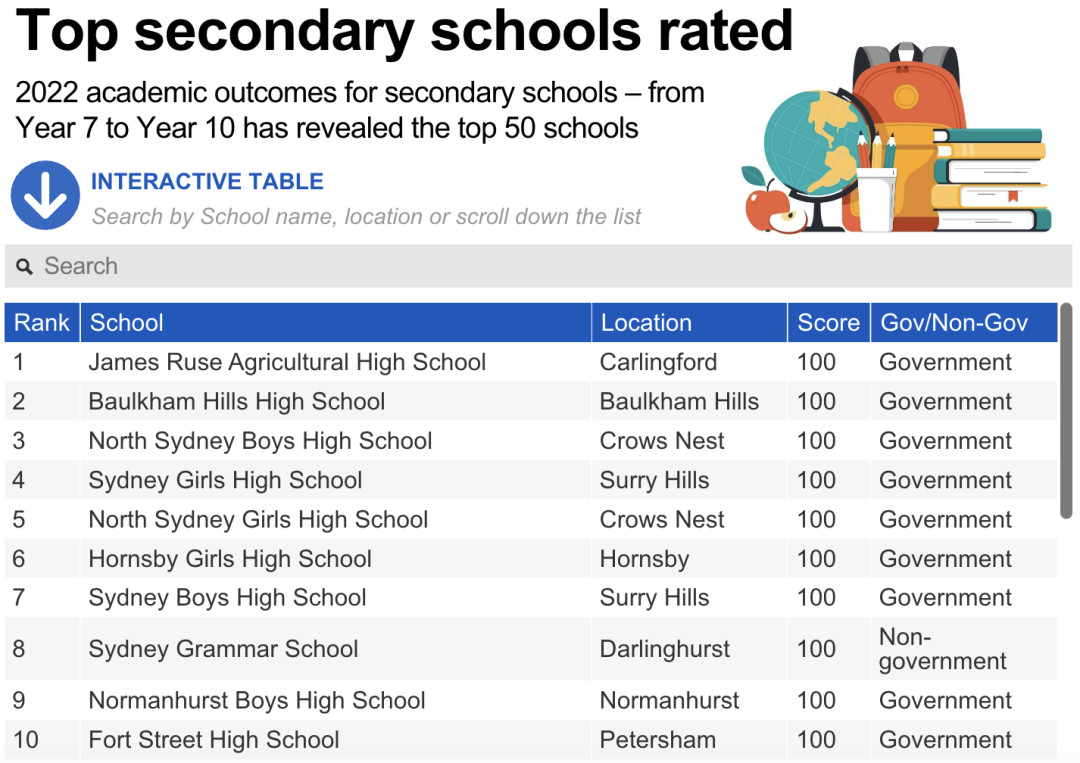
Task: Select the Sydney Grammar School row
Action: pos(531,649)
